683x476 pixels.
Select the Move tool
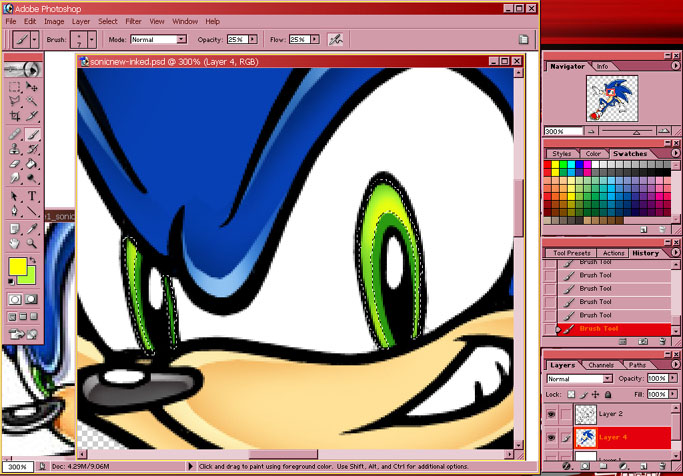(32, 87)
